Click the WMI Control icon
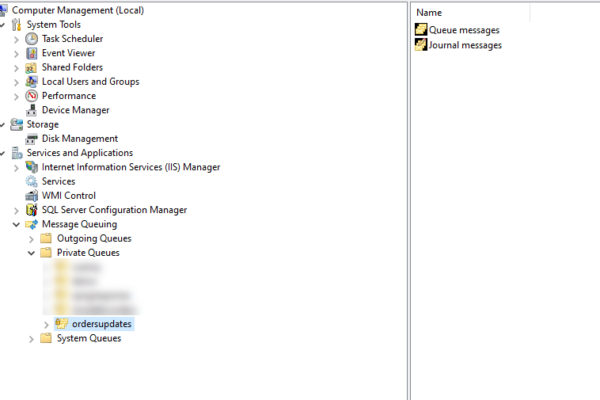The image size is (600, 400). (x=32, y=196)
